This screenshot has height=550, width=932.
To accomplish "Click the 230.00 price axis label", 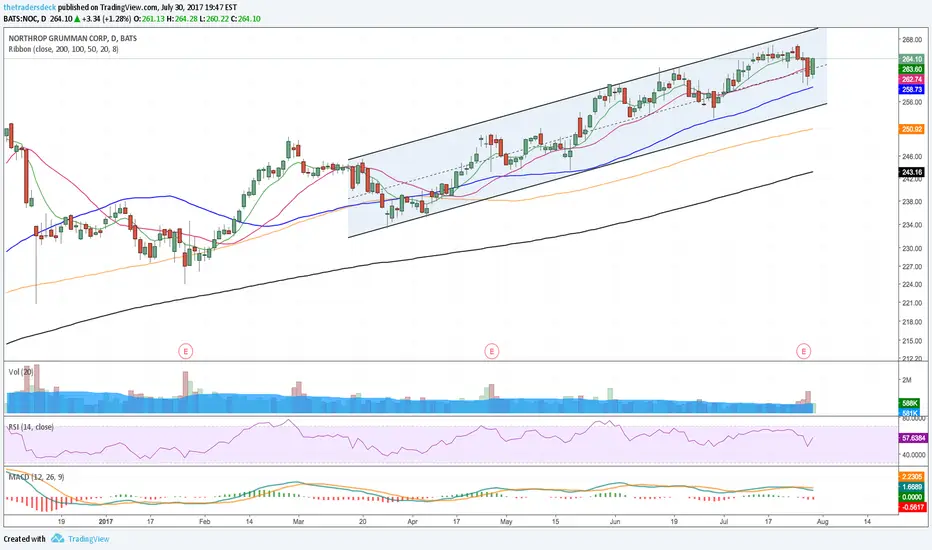I will [912, 249].
